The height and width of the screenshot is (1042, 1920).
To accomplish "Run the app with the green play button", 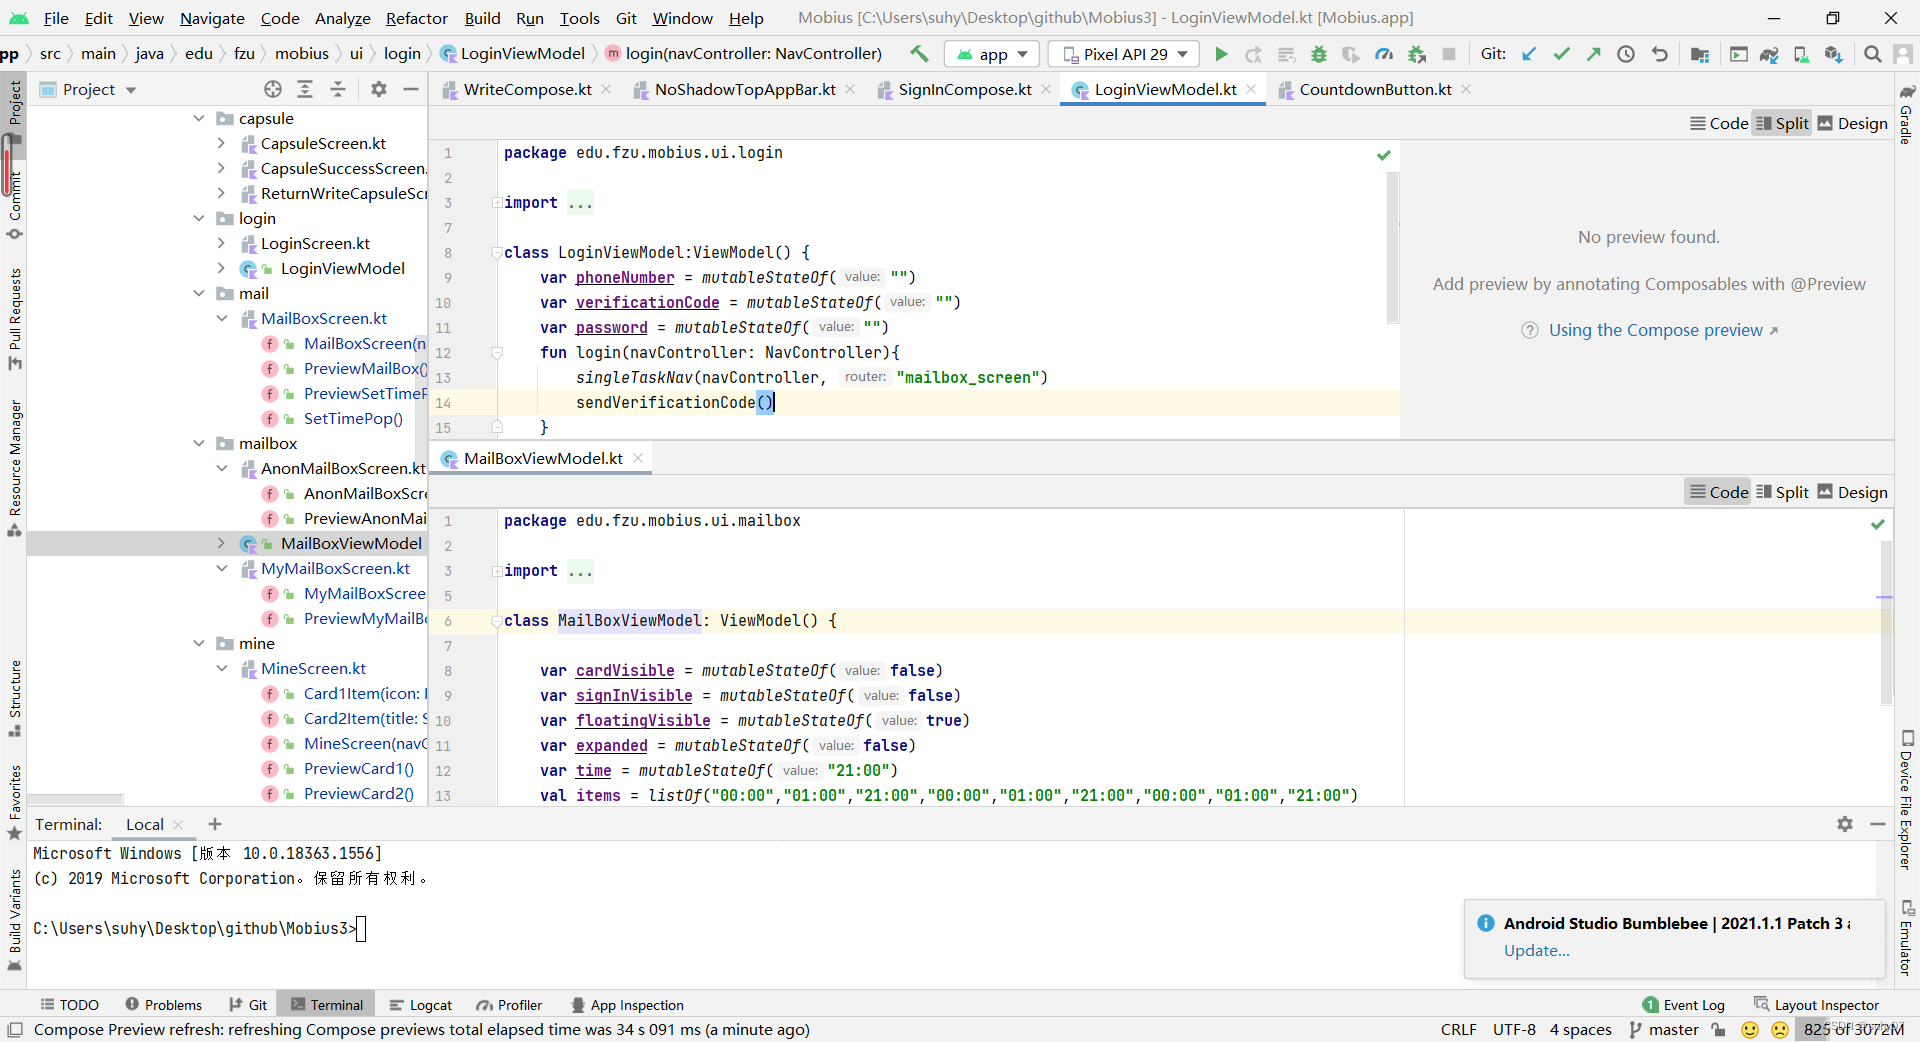I will tap(1221, 54).
